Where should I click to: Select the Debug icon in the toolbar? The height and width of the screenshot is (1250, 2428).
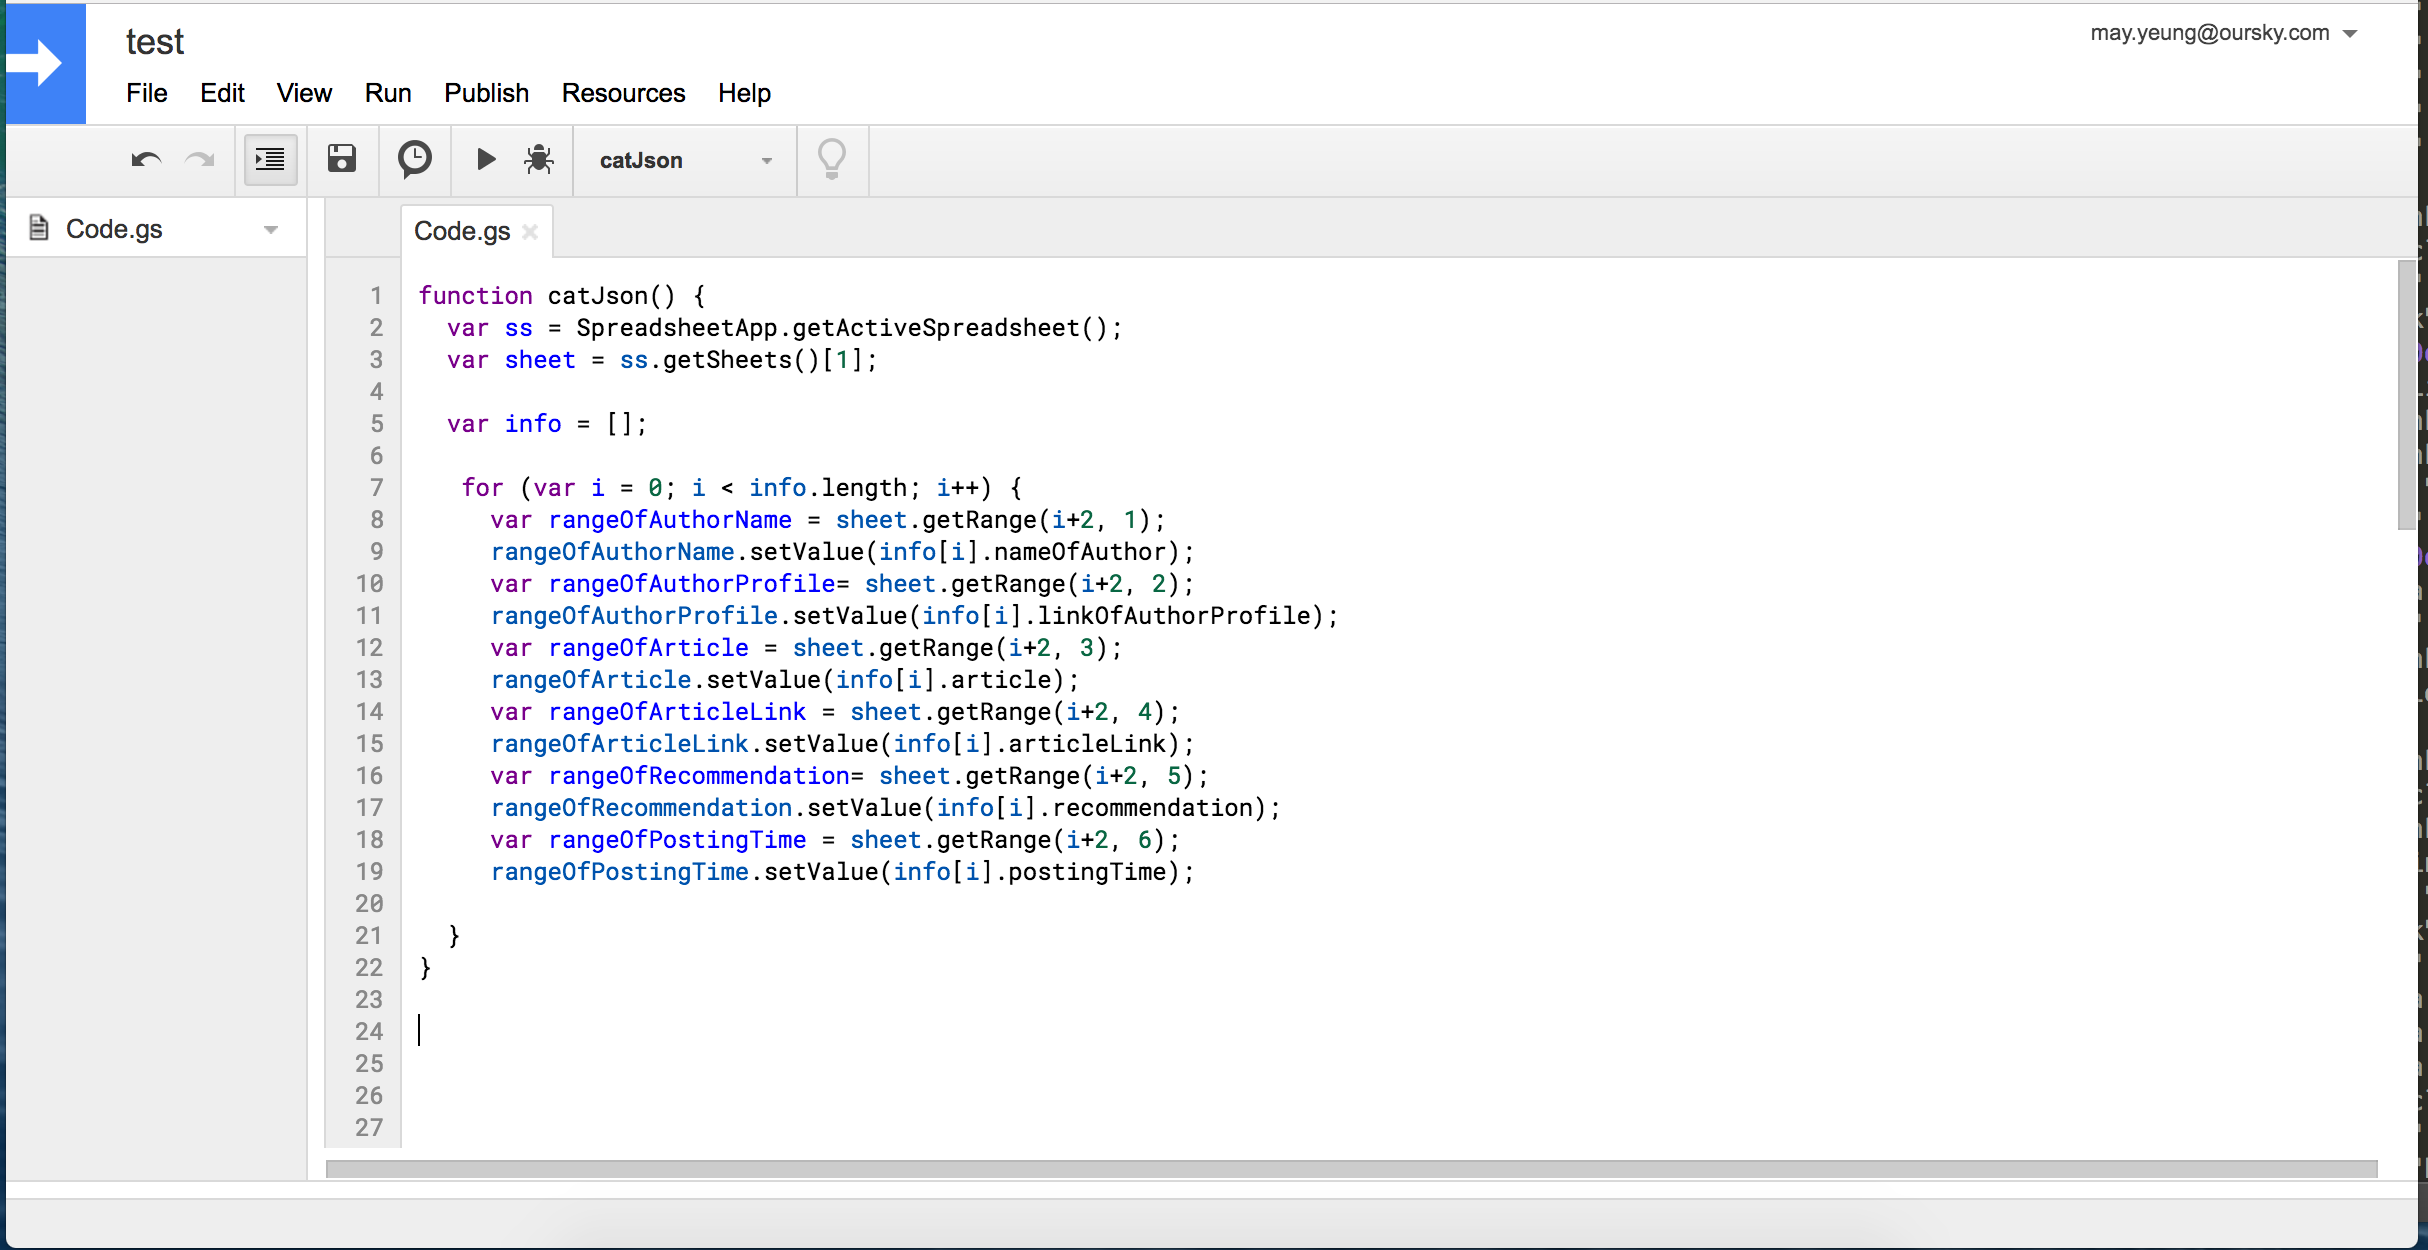[538, 159]
